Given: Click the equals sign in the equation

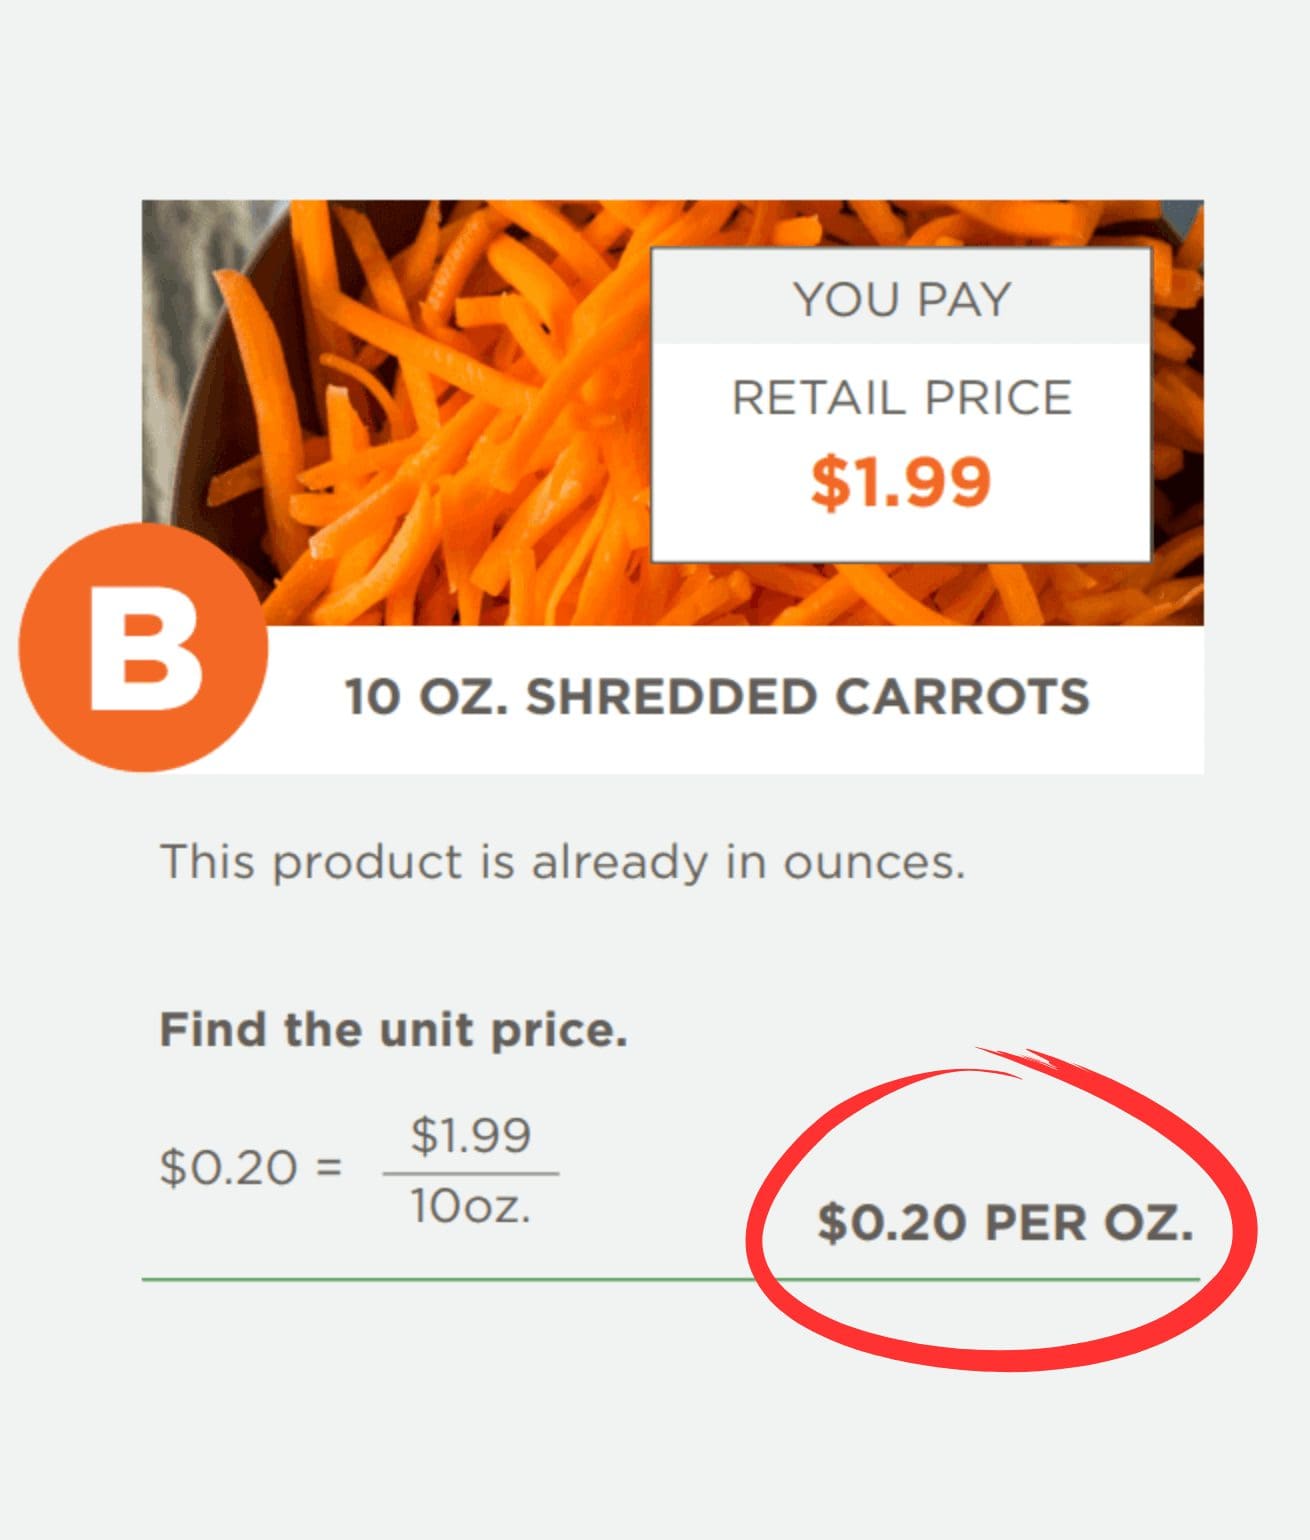Looking at the screenshot, I should coord(328,1167).
